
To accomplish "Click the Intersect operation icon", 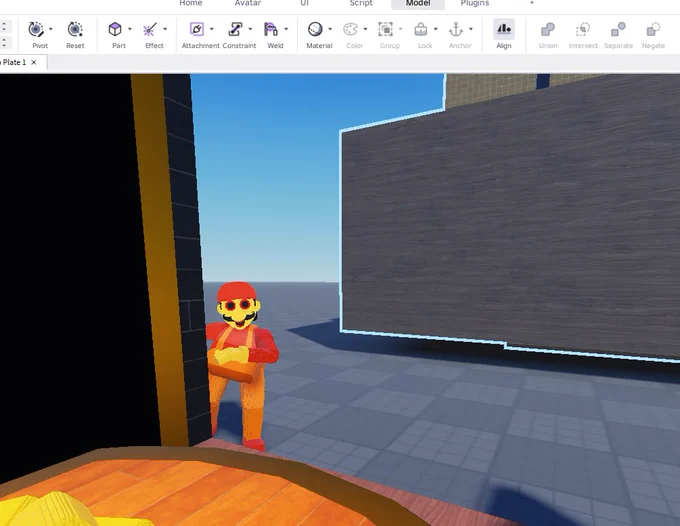I will [583, 29].
